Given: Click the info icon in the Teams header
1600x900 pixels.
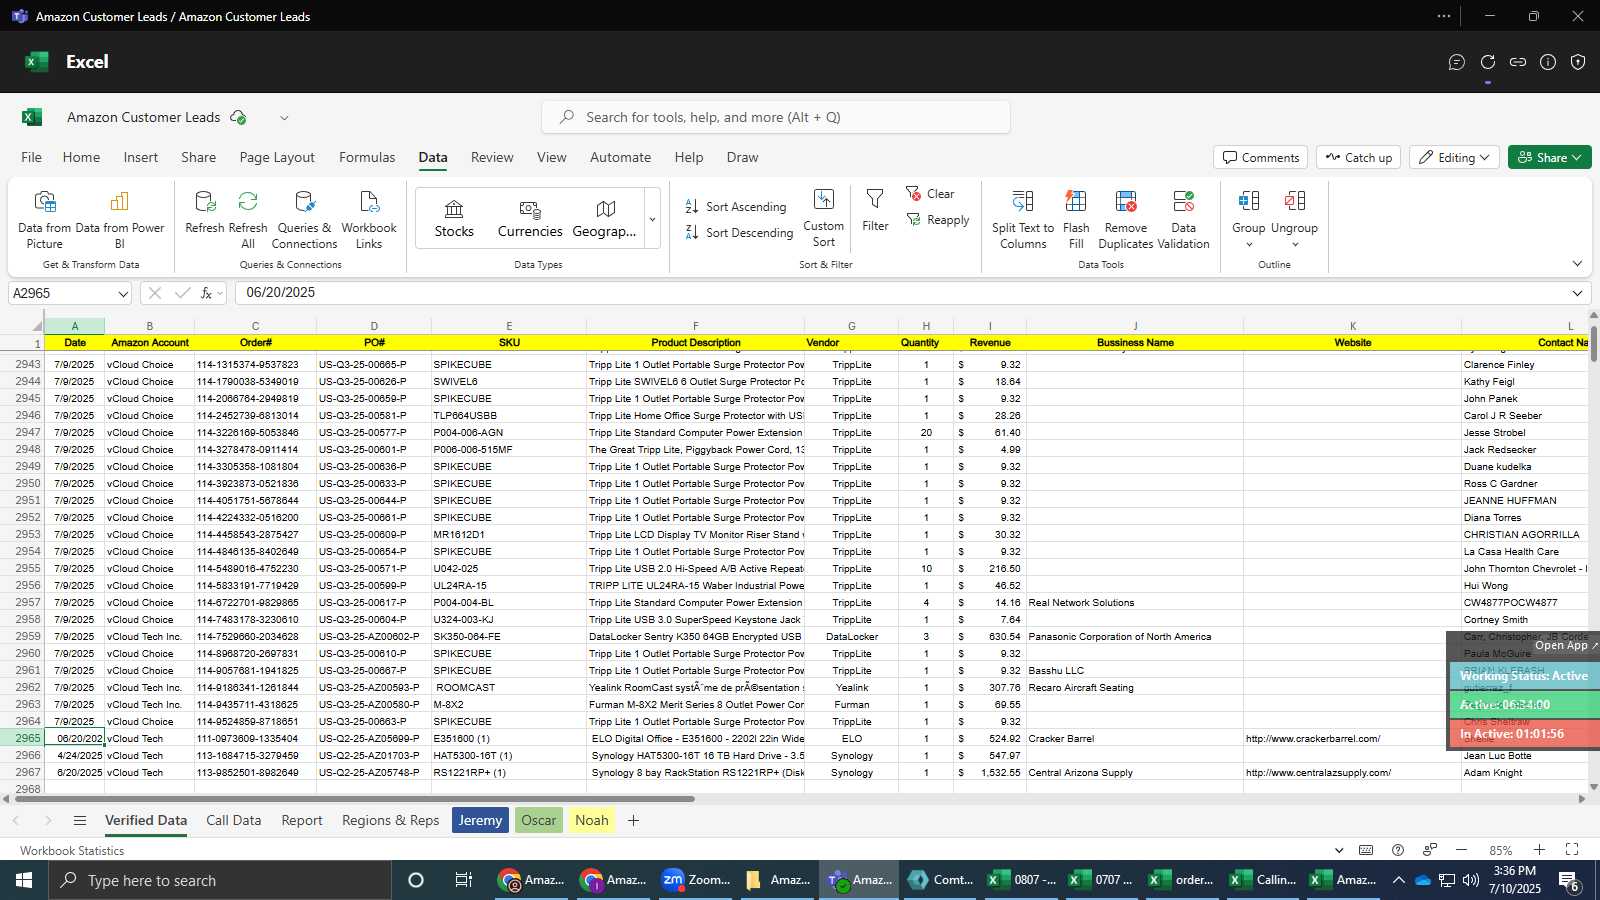Looking at the screenshot, I should click(x=1548, y=62).
